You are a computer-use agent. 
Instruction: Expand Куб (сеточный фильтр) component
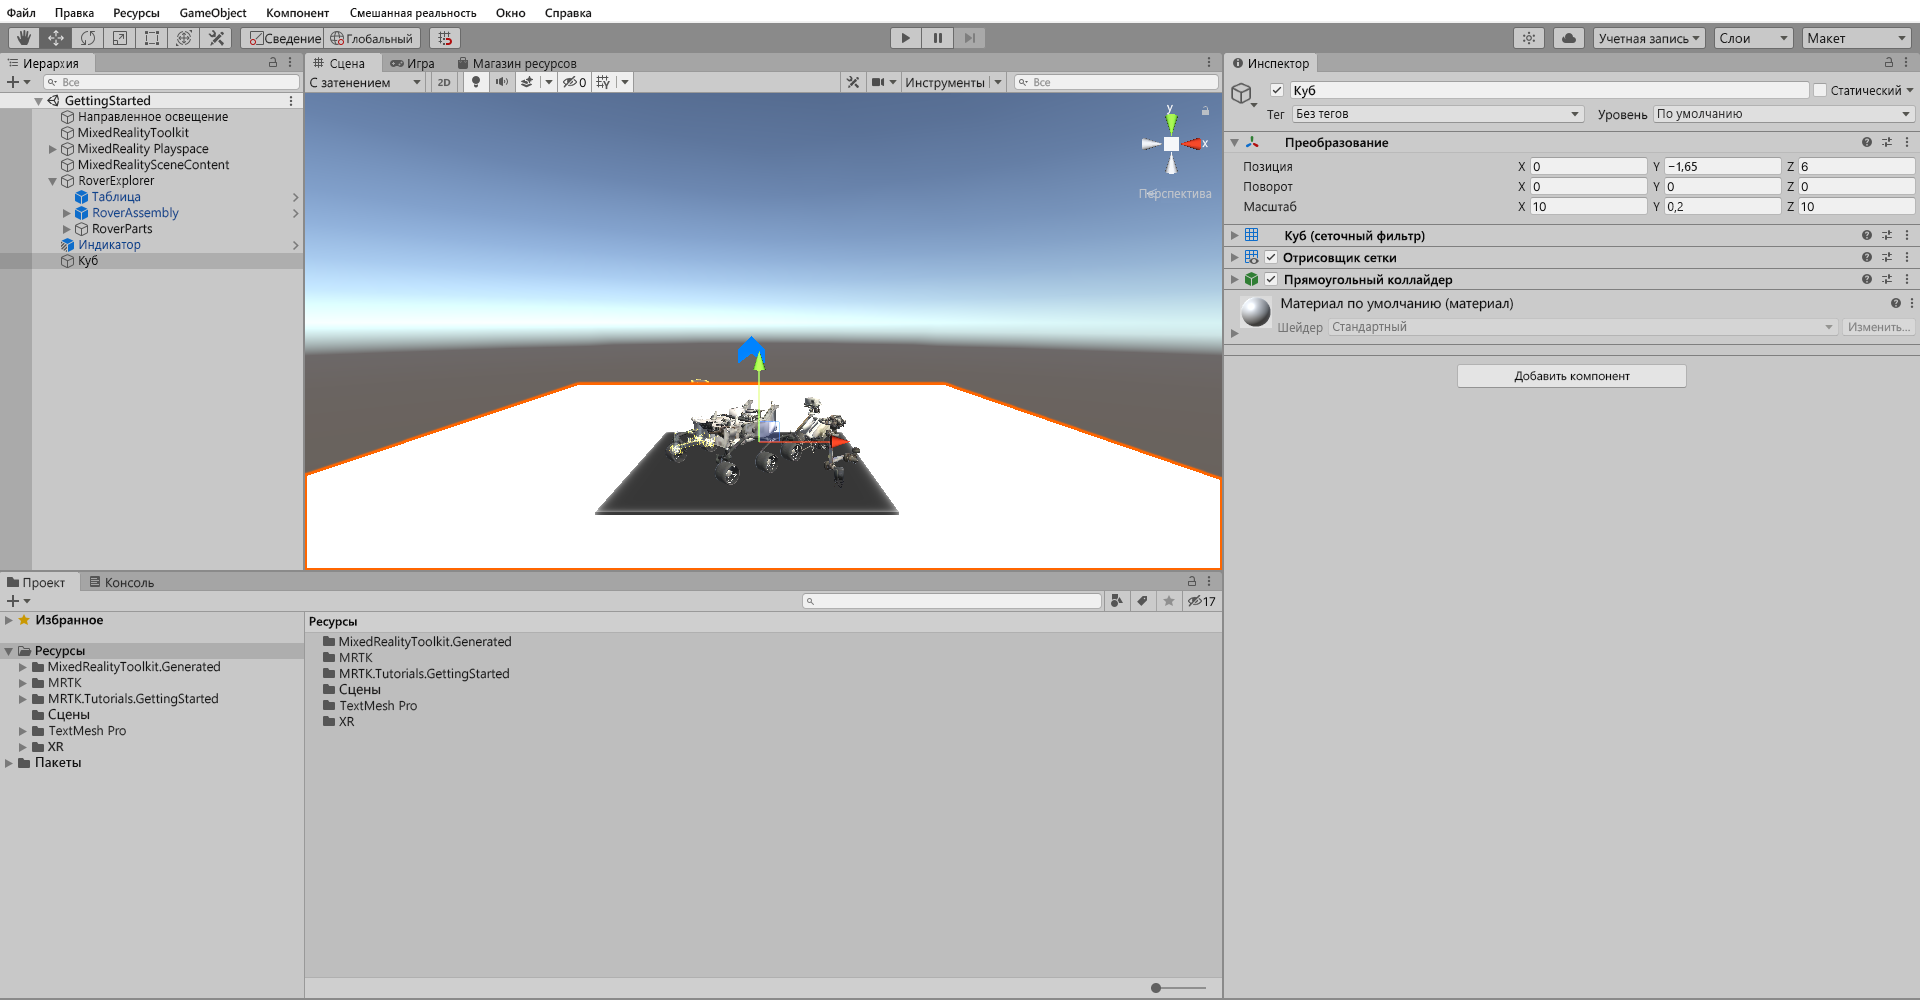[x=1235, y=235]
